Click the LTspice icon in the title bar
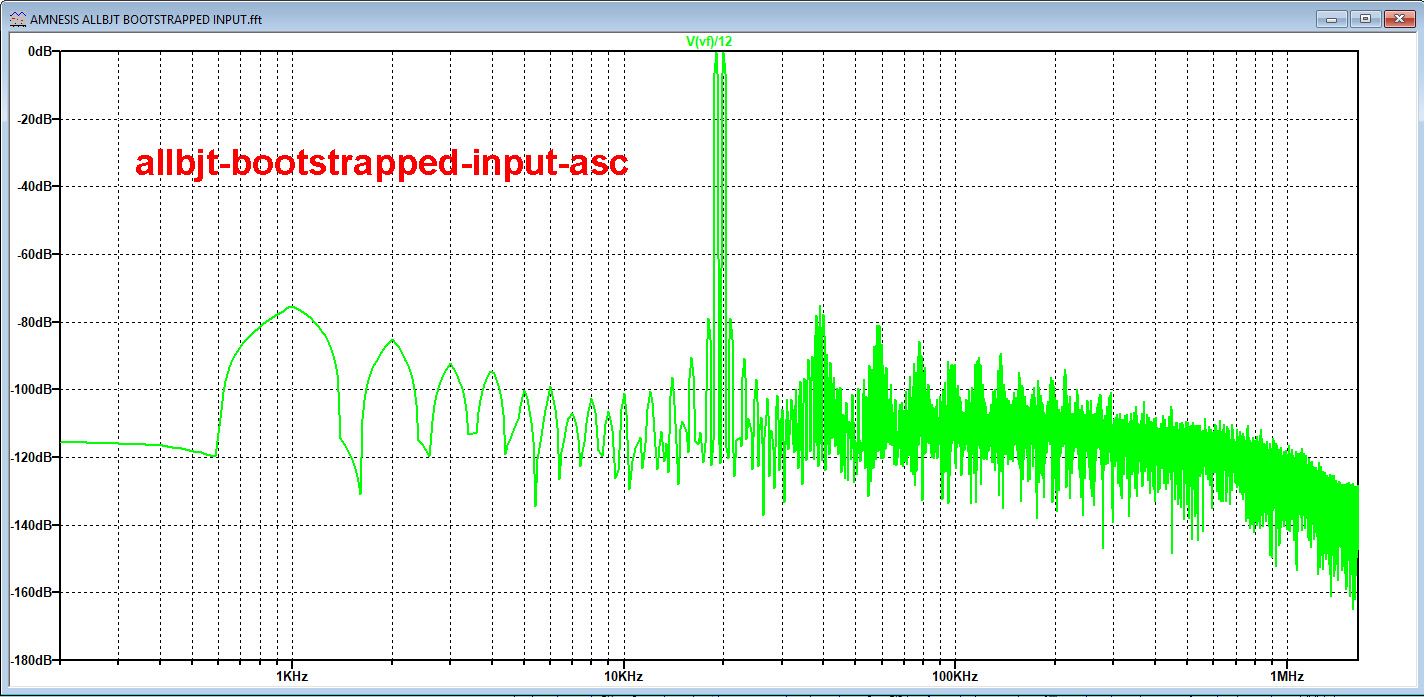 pos(16,18)
